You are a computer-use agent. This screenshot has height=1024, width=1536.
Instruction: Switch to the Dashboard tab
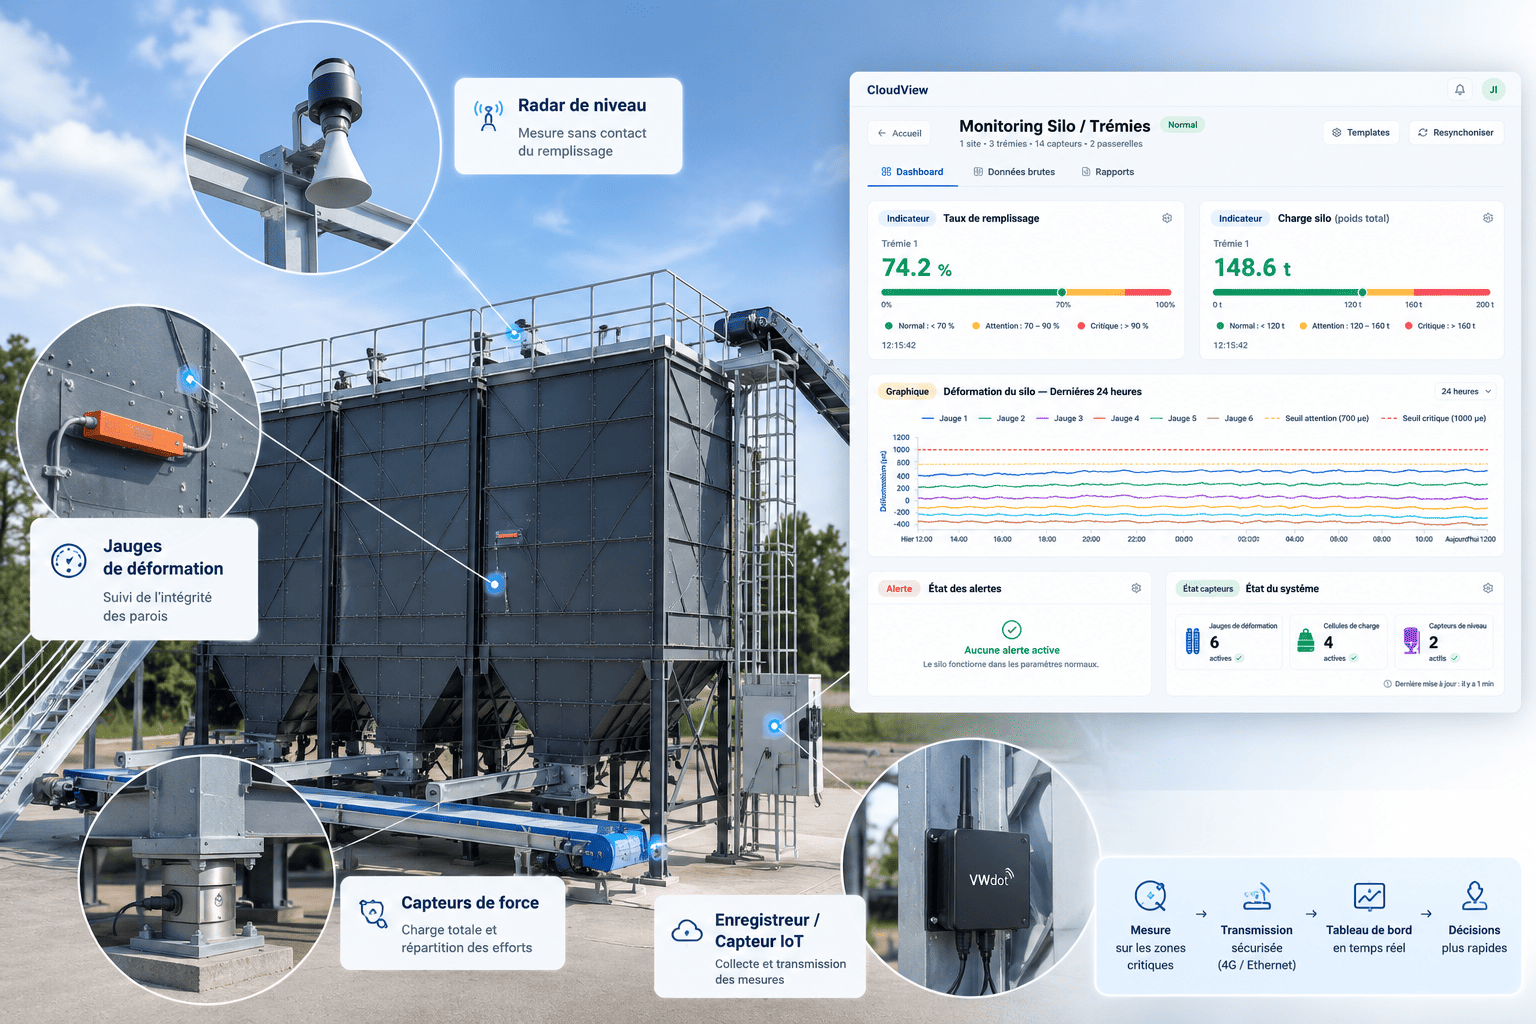click(x=912, y=172)
